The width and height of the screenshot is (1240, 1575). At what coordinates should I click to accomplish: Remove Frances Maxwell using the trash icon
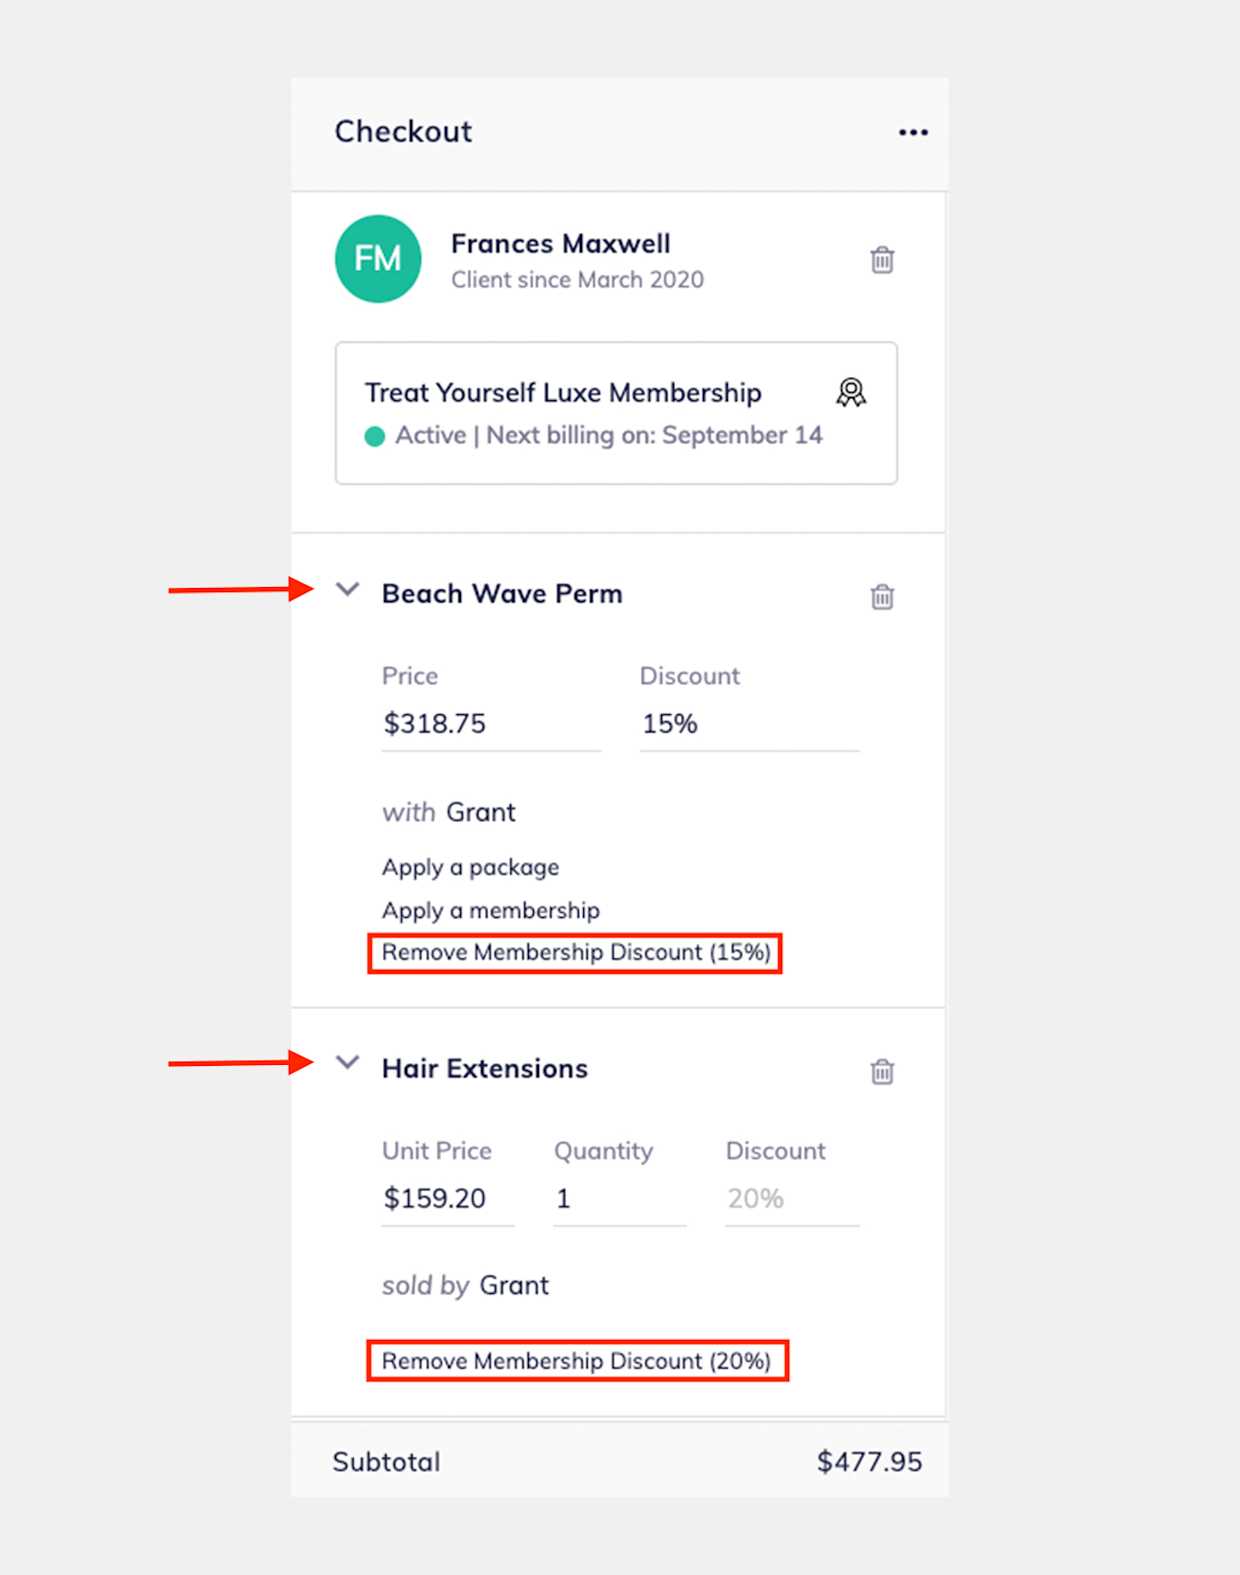tap(881, 259)
